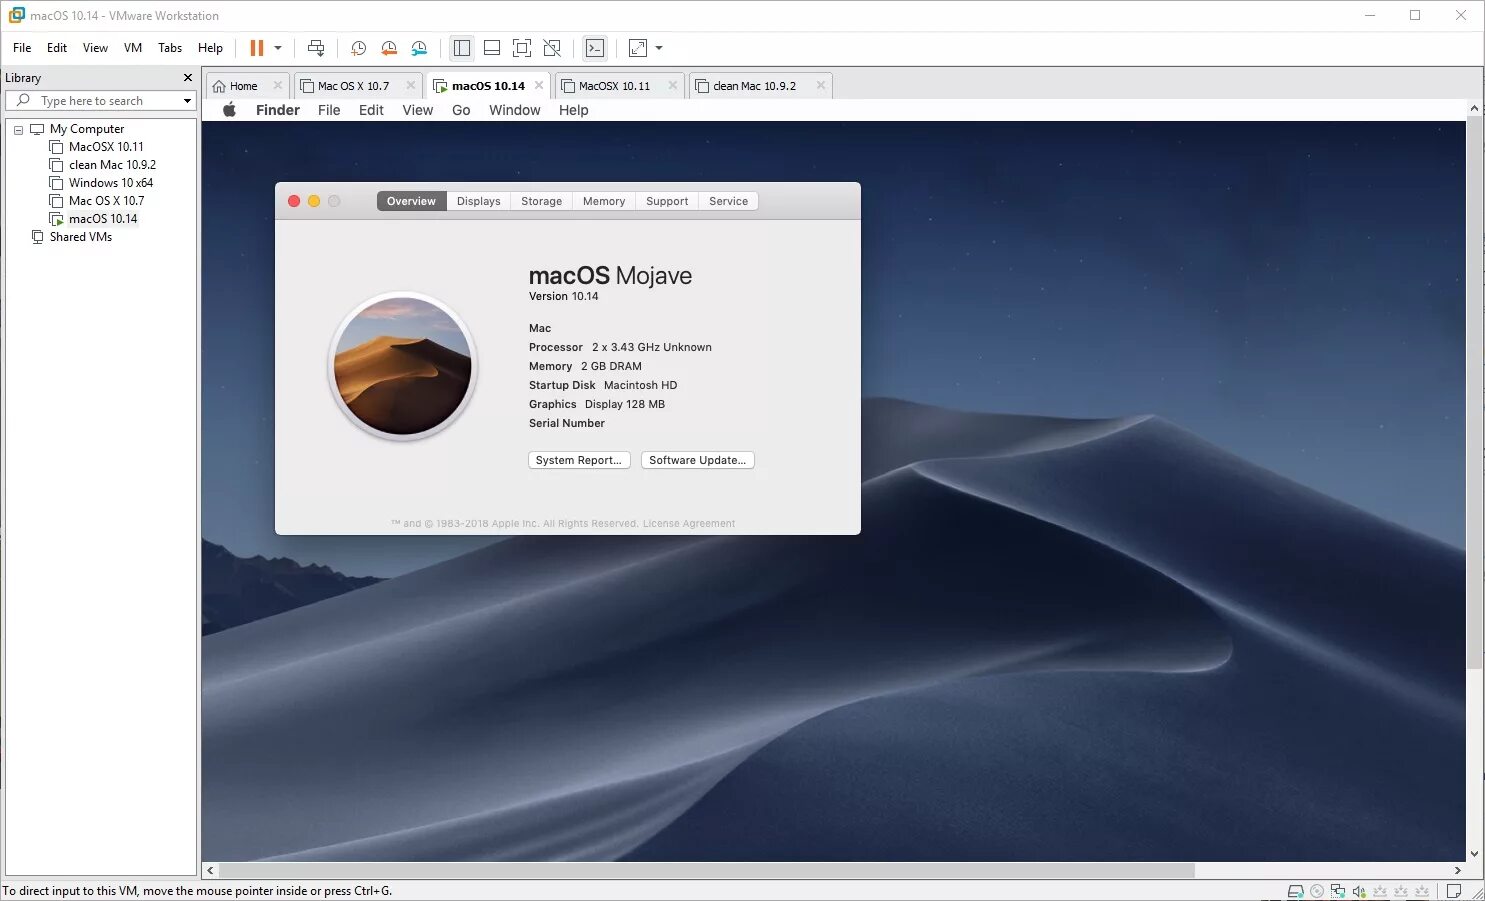Open the VMware View menu

click(x=95, y=48)
